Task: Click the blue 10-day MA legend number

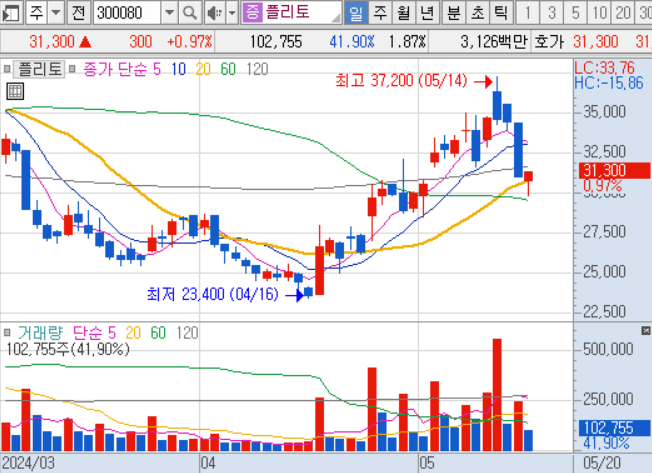Action: point(179,69)
